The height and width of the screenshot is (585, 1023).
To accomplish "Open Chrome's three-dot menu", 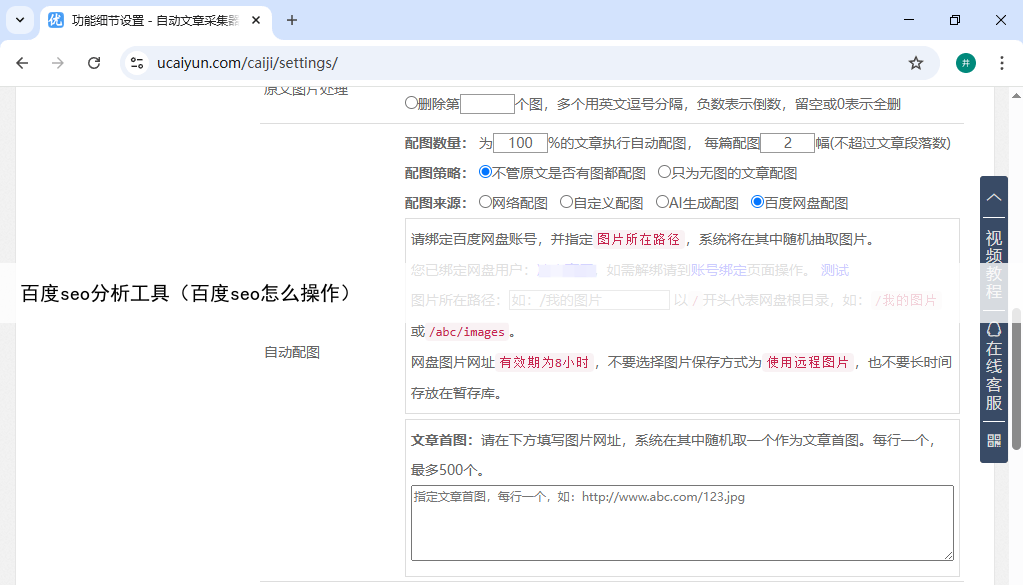I will (x=1001, y=63).
